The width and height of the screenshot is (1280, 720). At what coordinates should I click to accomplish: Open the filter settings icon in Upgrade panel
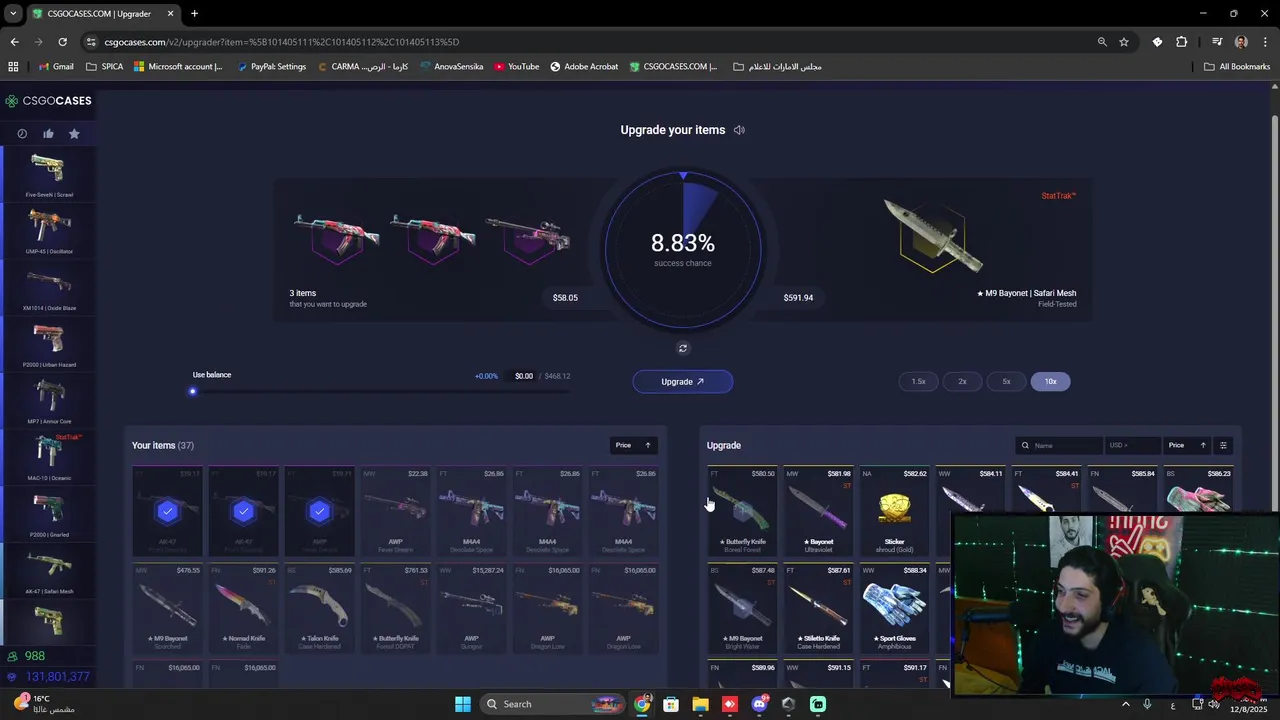tap(1223, 445)
